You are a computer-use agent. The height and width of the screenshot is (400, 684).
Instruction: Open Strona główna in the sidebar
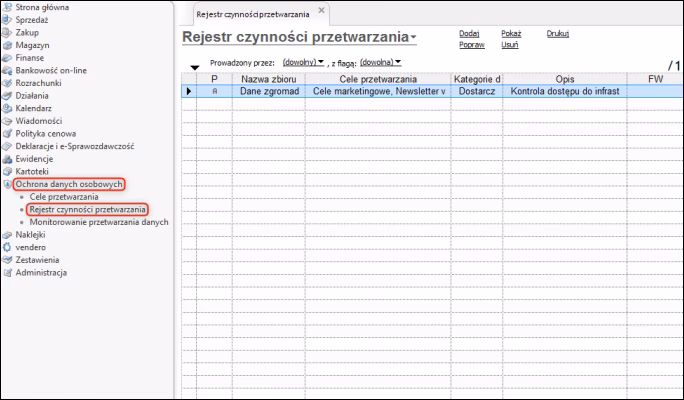[x=42, y=7]
